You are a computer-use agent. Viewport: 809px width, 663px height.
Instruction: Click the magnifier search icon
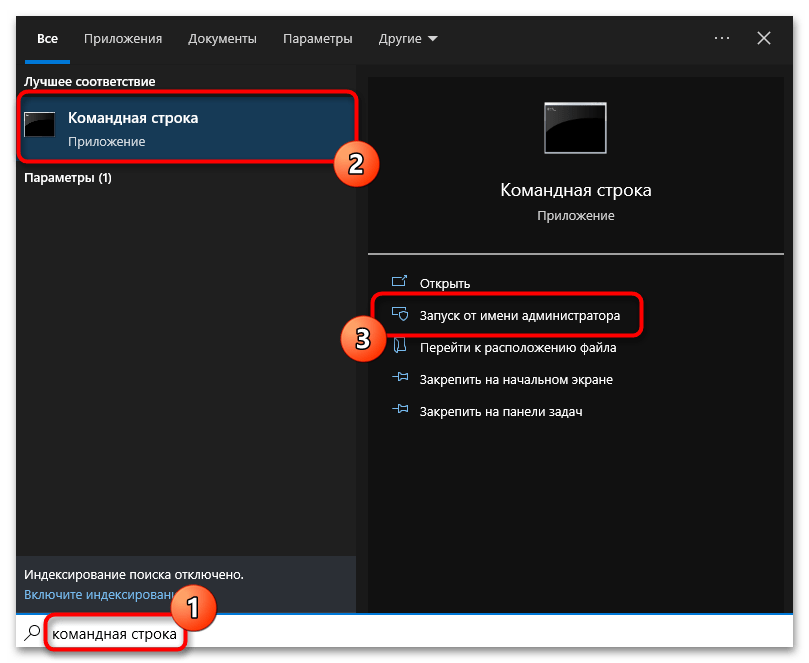pyautogui.click(x=32, y=633)
